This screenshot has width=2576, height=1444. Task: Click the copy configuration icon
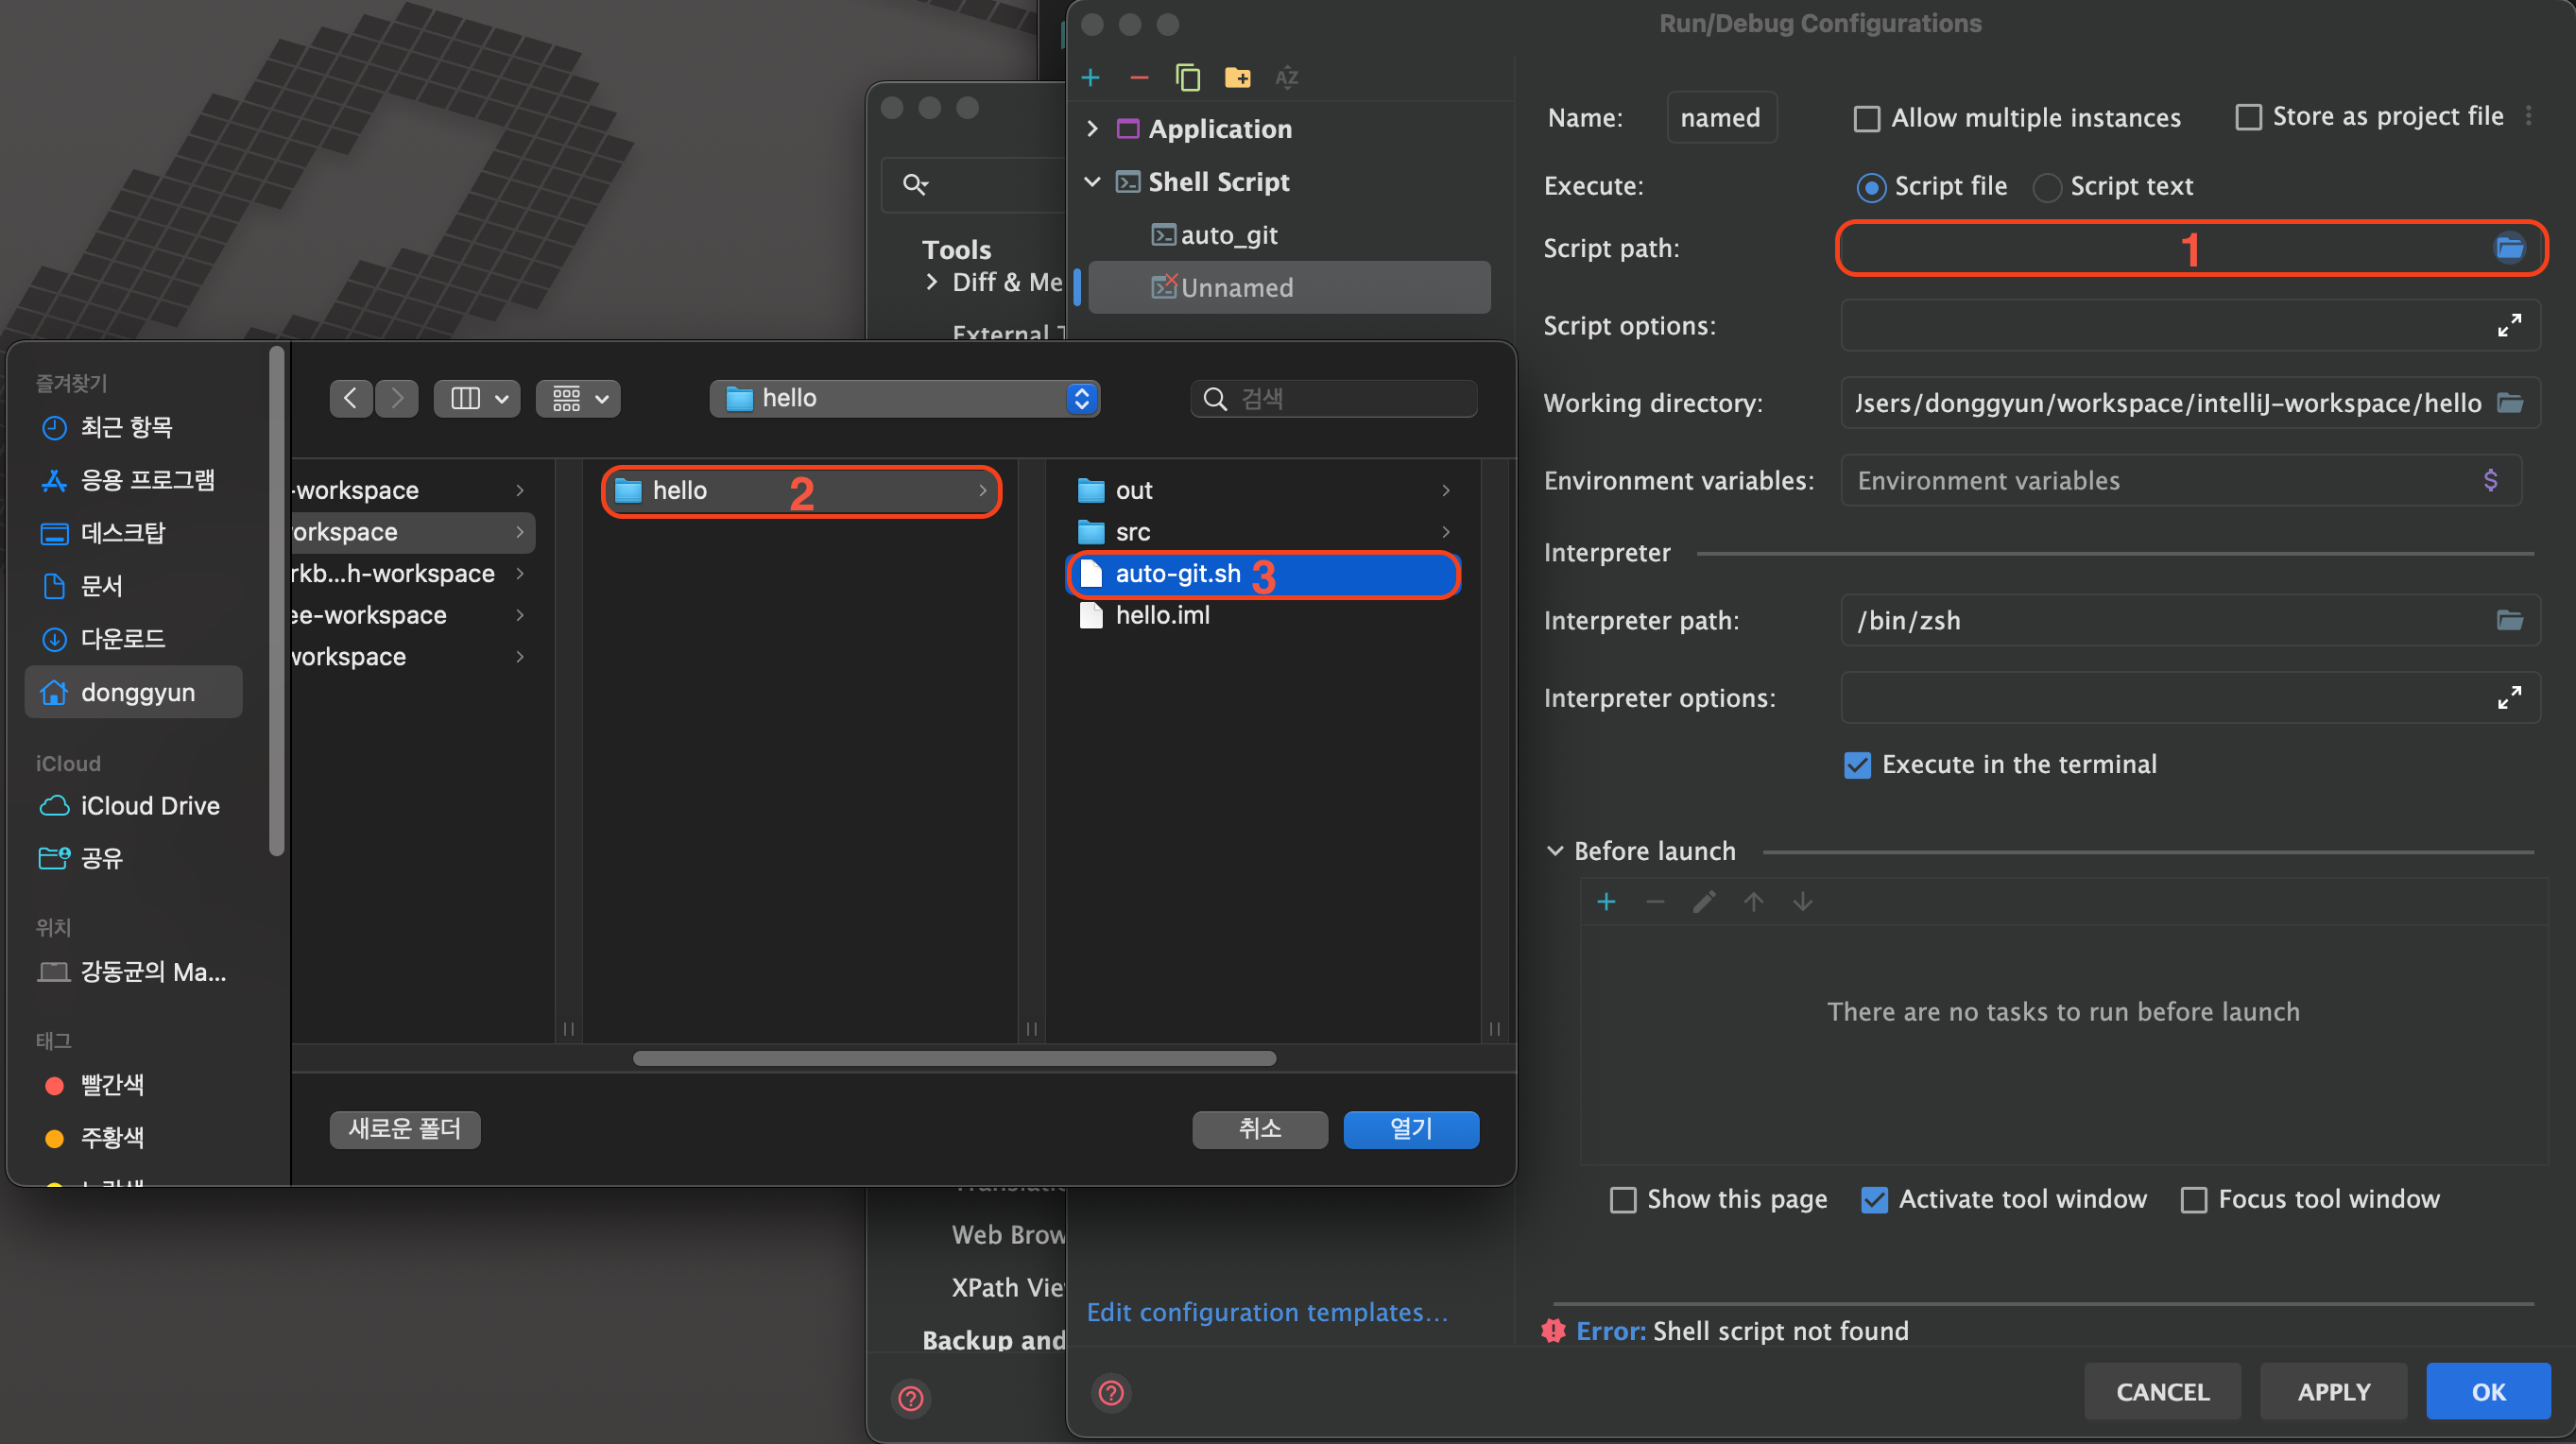(x=1187, y=77)
